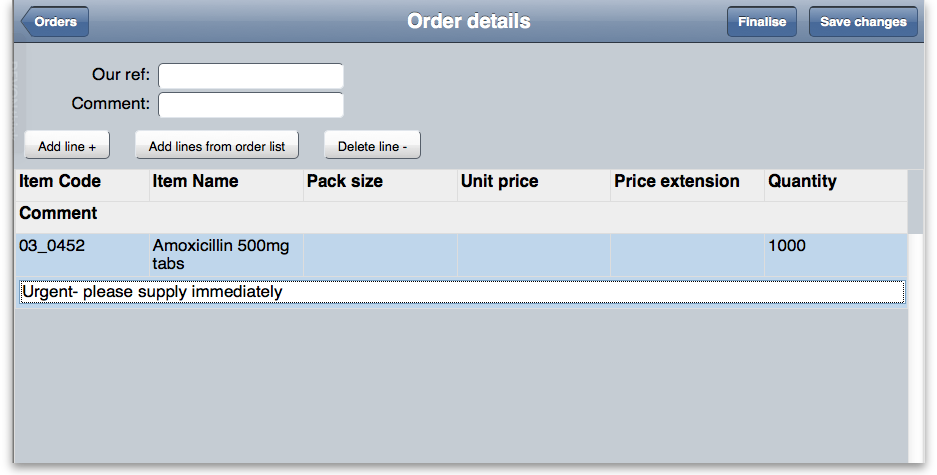
Task: Click Add lines from order list
Action: (x=217, y=146)
